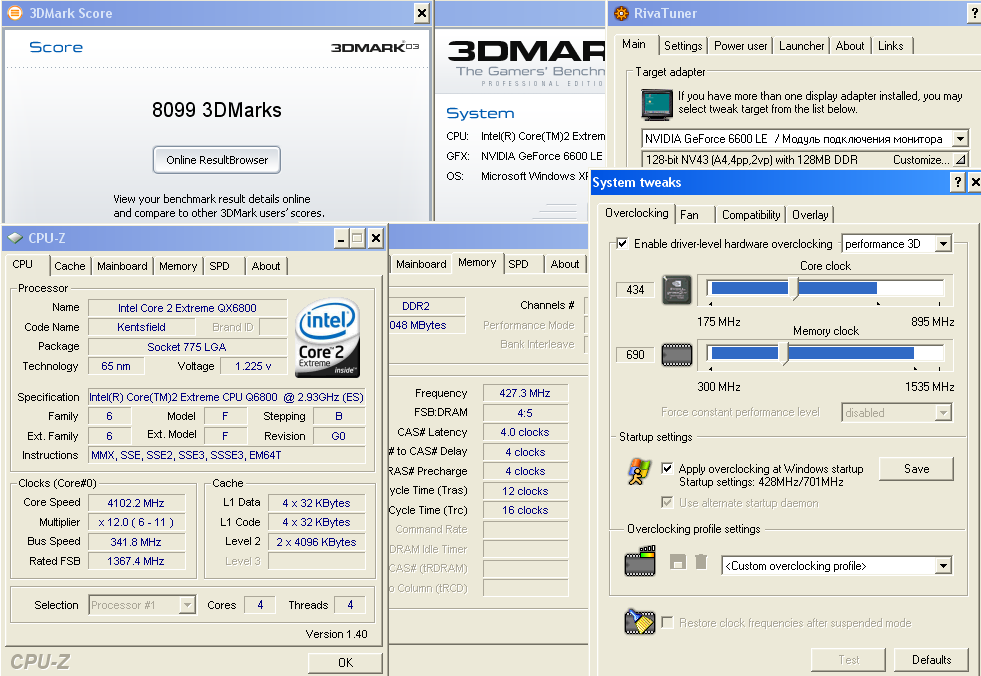Switch to the Cache tab in CPU-Z
Screen dimensions: 981x676
pyautogui.click(x=69, y=266)
